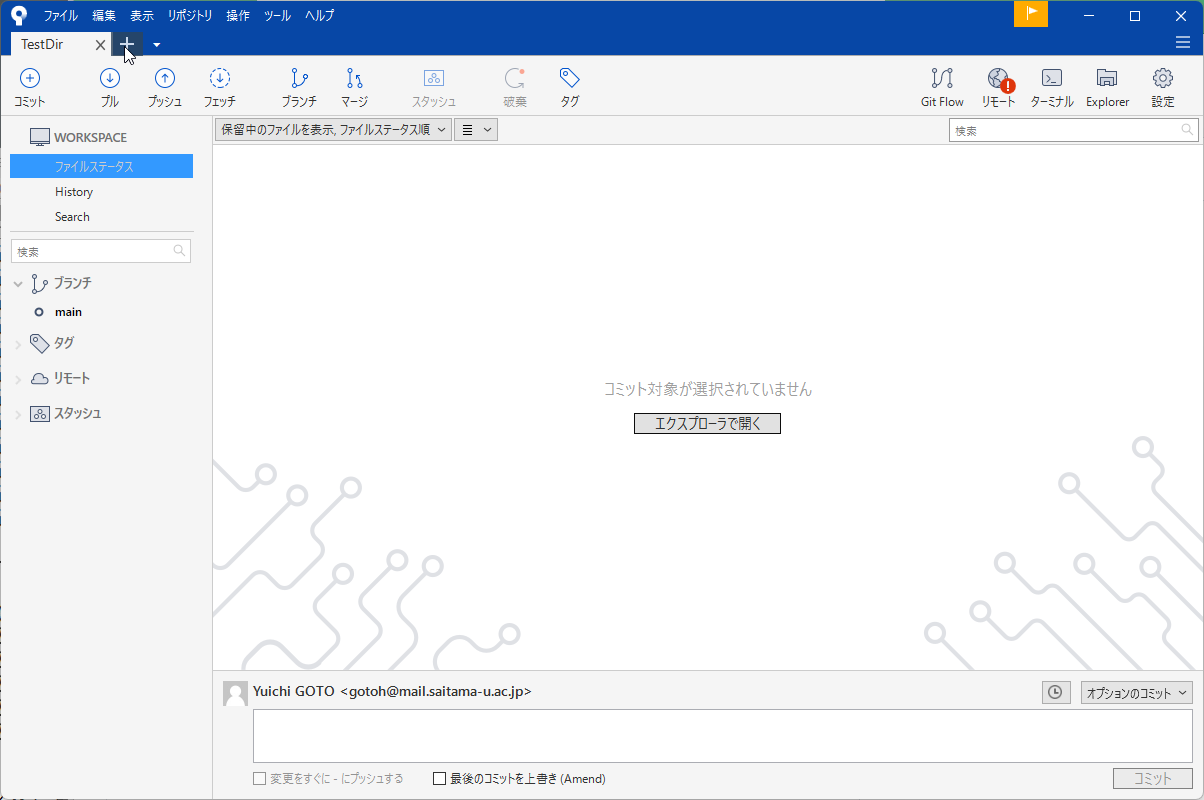The width and height of the screenshot is (1204, 800).
Task: Select ファイルステータス in the WORKSPACE sidebar
Action: pos(101,167)
